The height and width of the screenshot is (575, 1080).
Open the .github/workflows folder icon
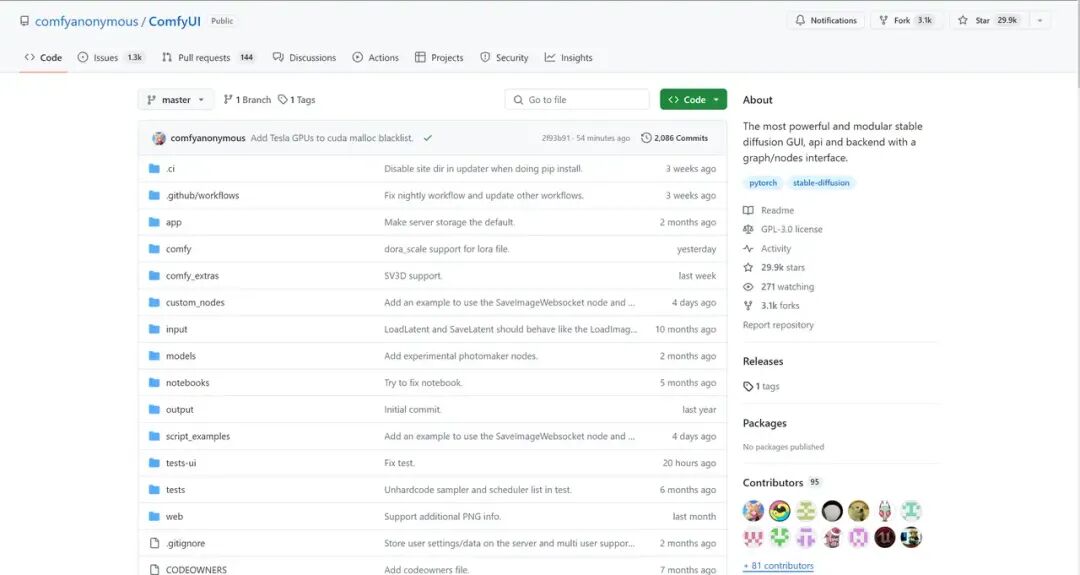[154, 196]
